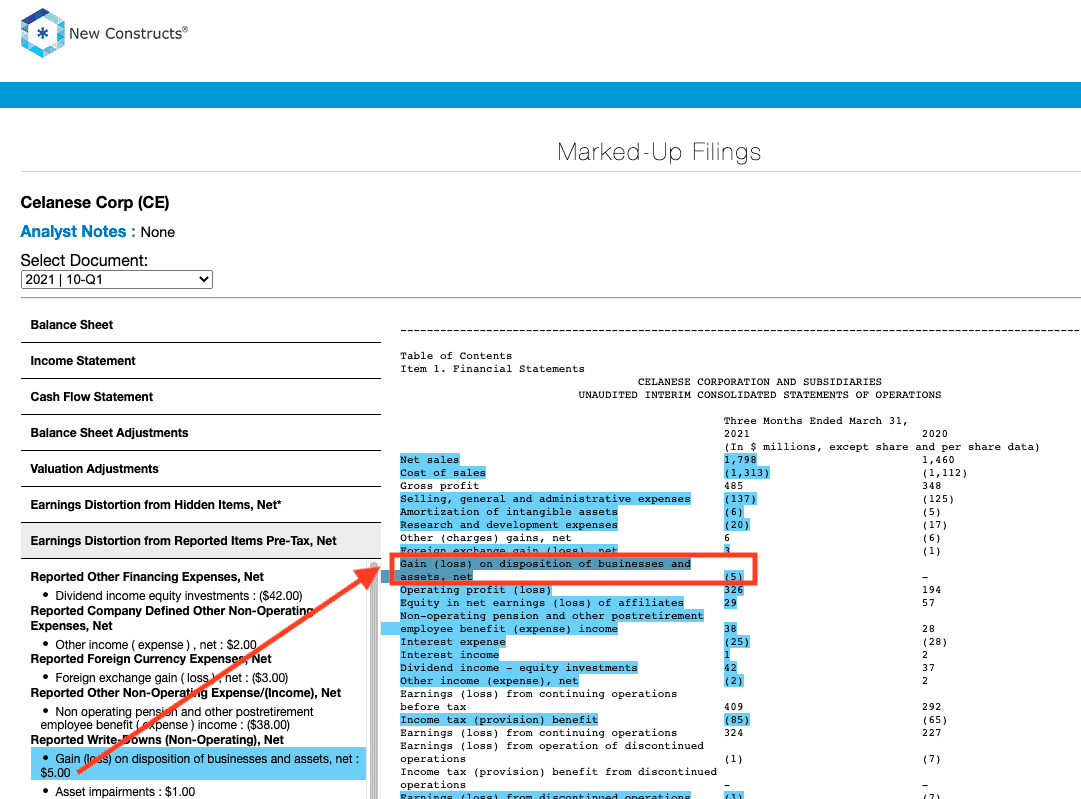Open Earnings Distortion from Hidden Items section
Viewport: 1081px width, 799px height.
201,505
